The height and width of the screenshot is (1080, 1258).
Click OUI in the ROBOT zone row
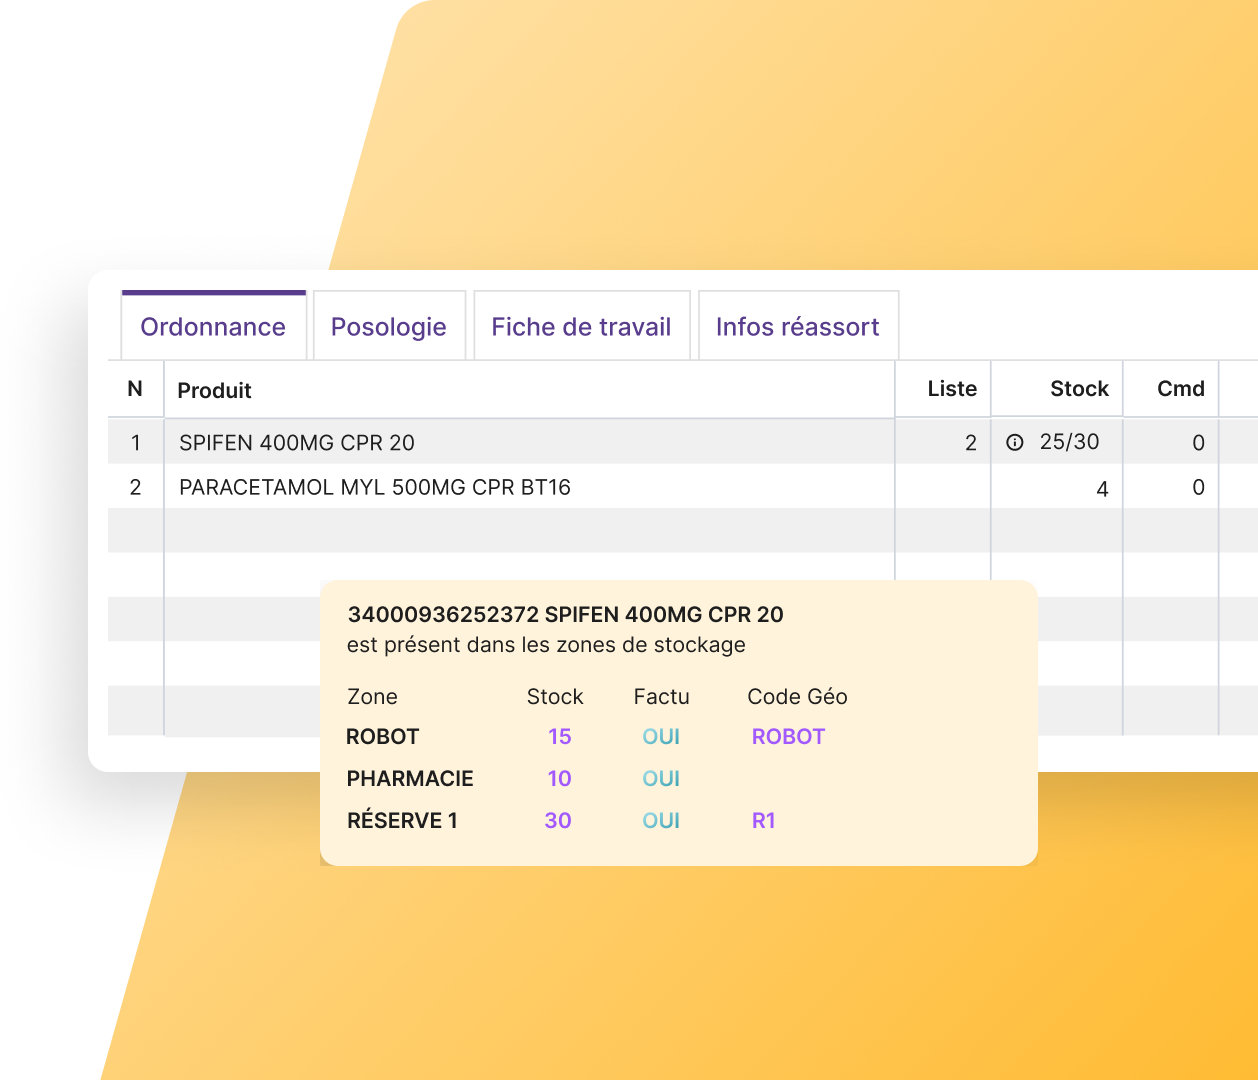click(x=661, y=737)
